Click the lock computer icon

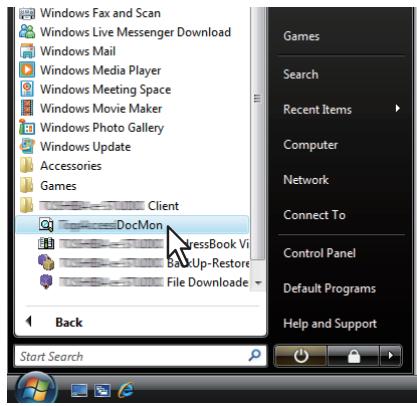tap(354, 356)
